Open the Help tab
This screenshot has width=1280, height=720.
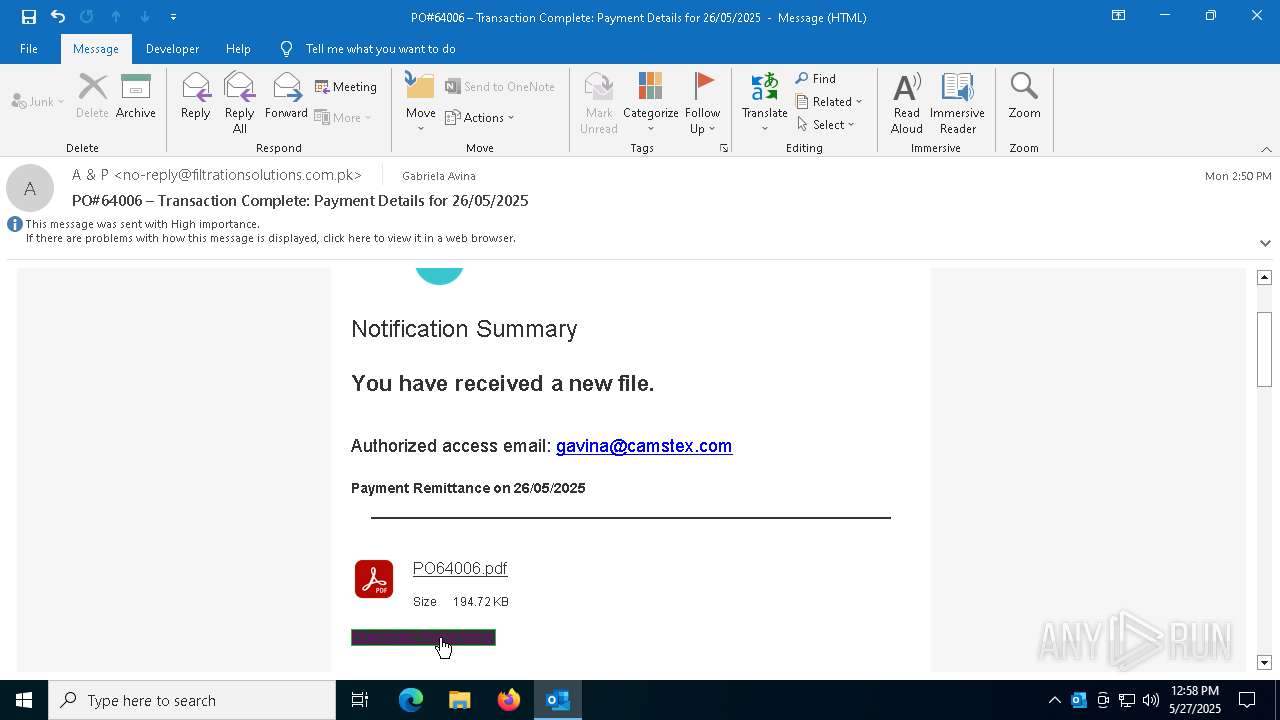(238, 49)
